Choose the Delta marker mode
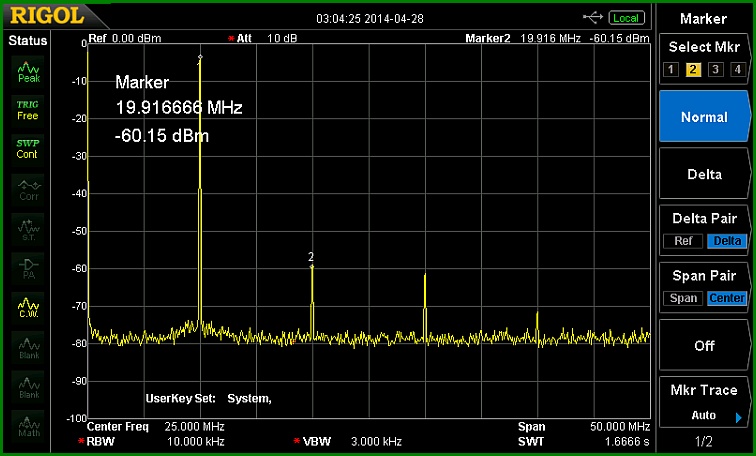This screenshot has height=456, width=756. coord(704,174)
